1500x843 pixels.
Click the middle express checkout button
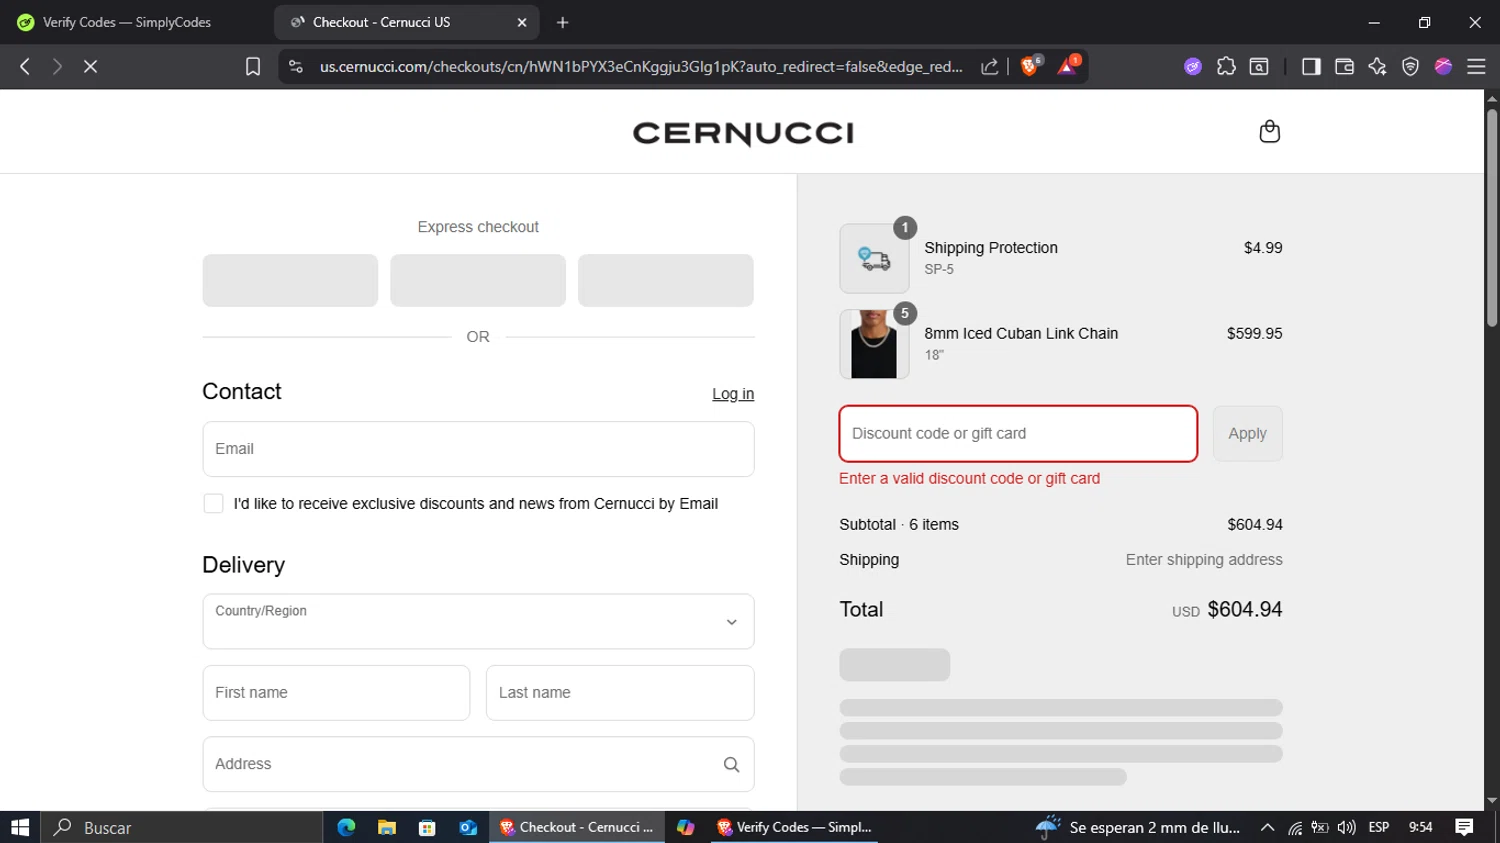(478, 280)
